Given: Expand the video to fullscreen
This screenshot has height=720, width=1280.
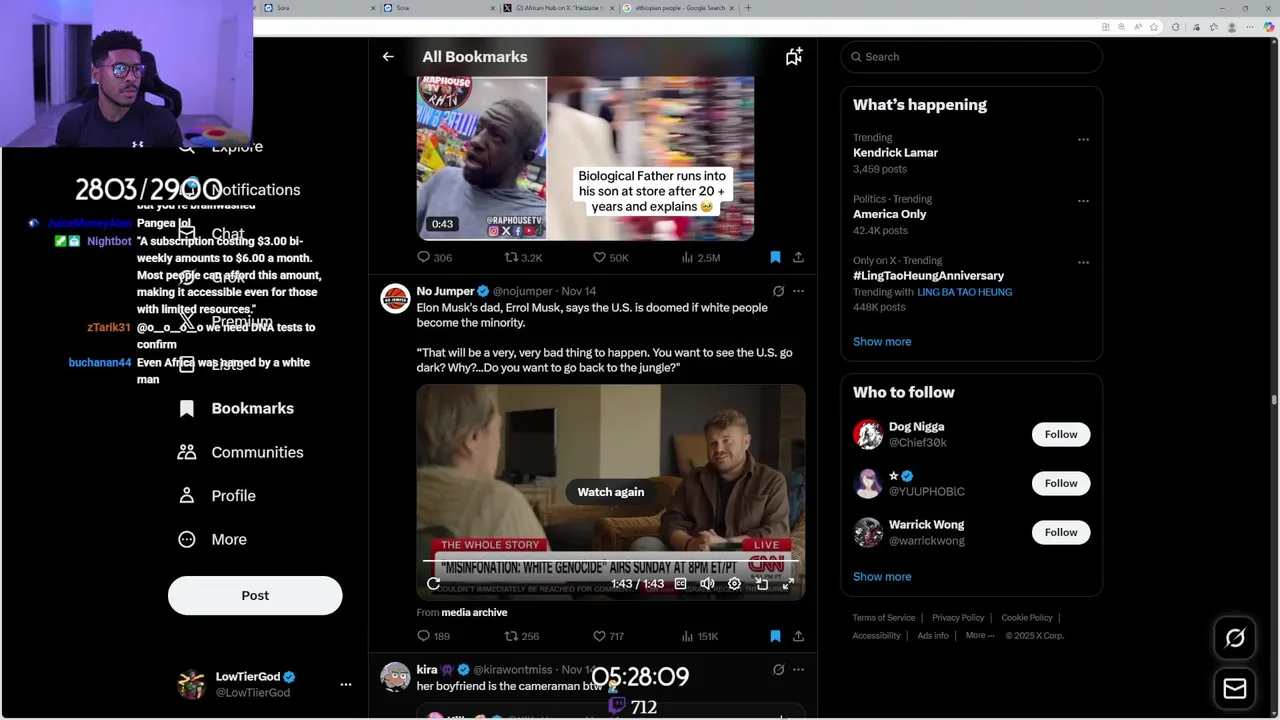Looking at the screenshot, I should (788, 583).
